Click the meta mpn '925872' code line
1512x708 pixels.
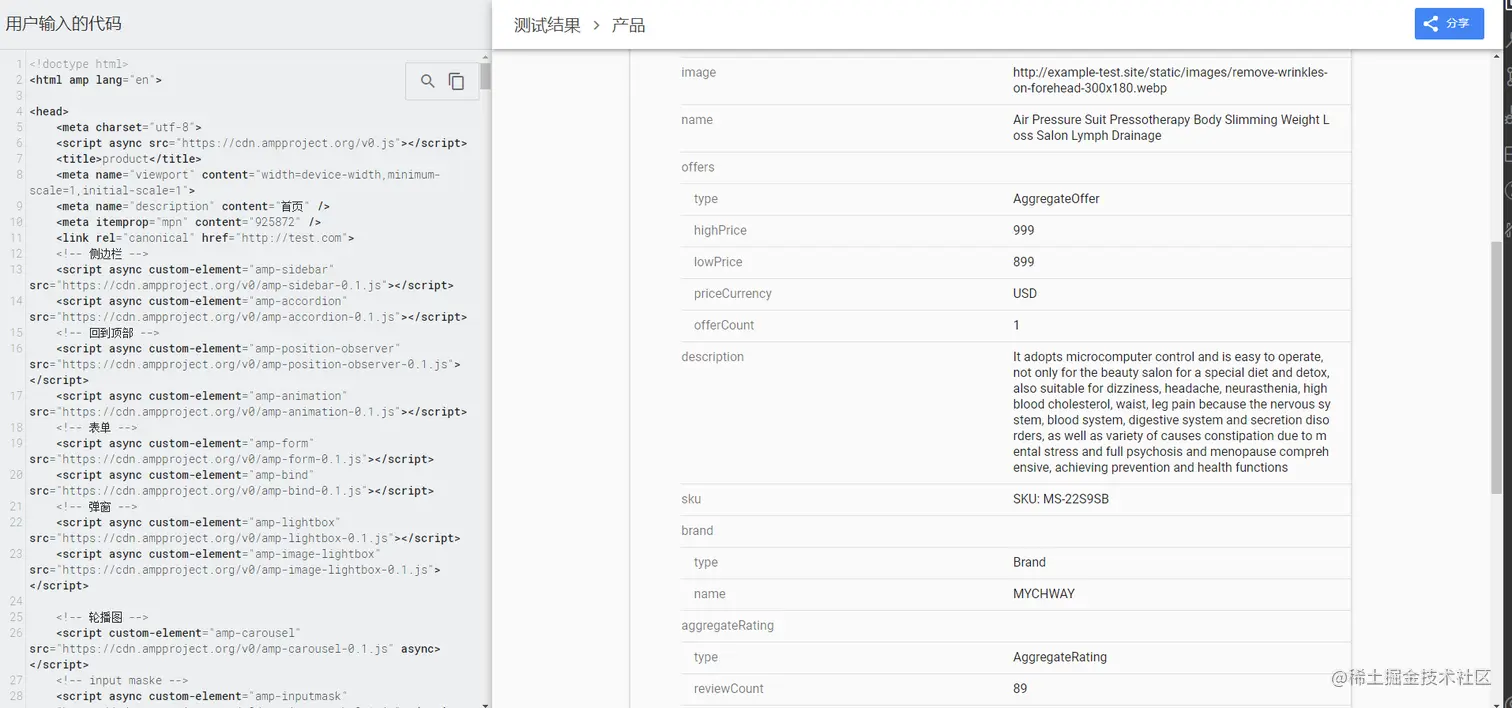click(x=189, y=222)
